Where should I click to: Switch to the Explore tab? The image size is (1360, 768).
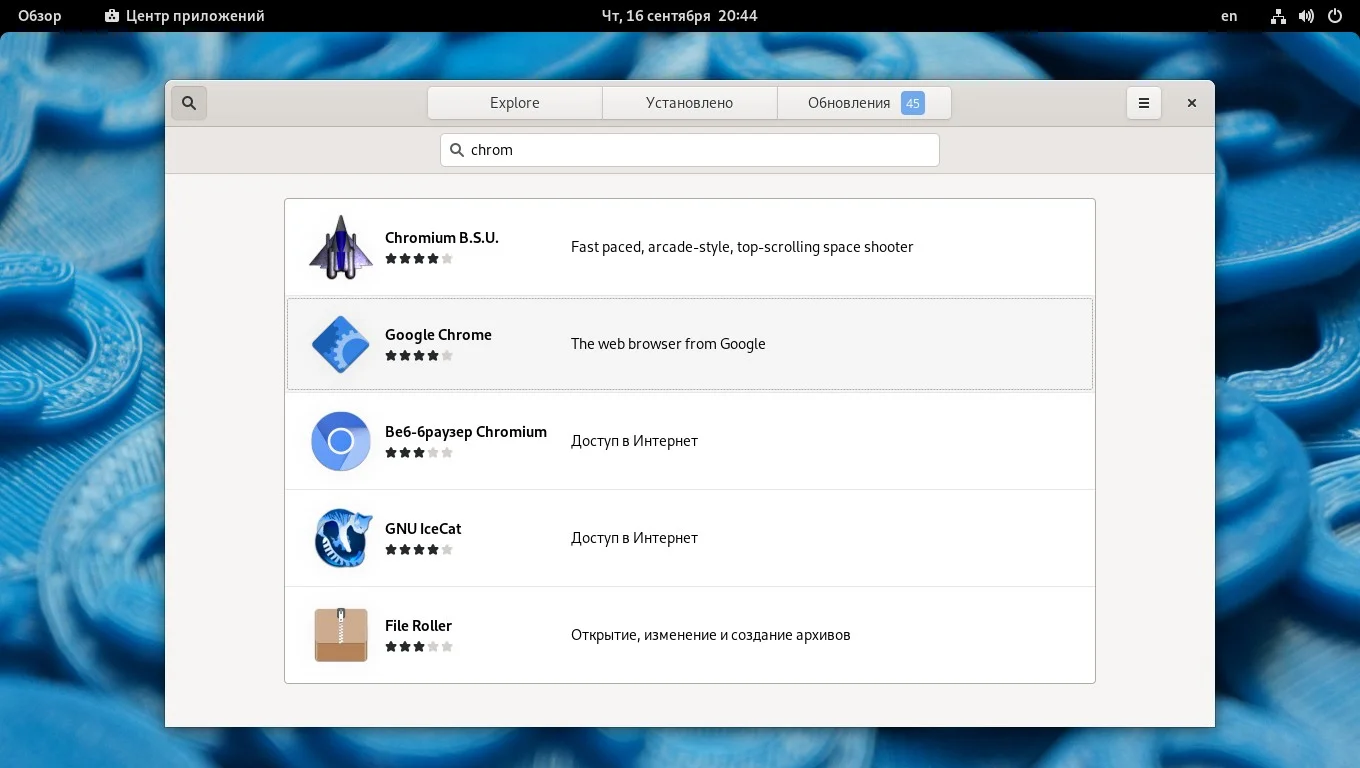(x=514, y=102)
